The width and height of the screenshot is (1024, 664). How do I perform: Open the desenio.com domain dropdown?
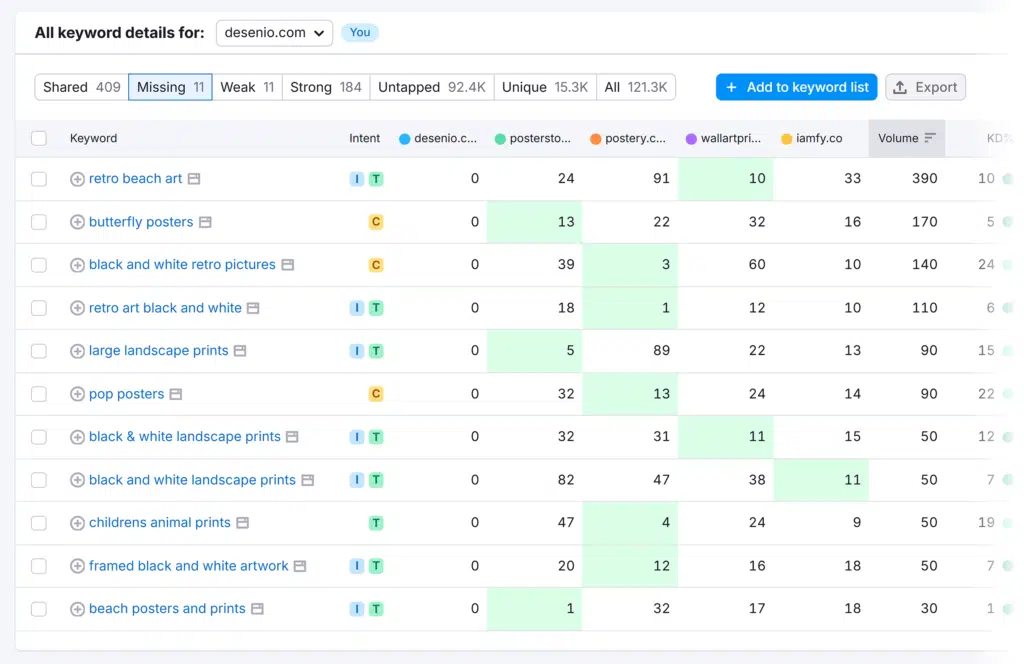click(x=275, y=33)
